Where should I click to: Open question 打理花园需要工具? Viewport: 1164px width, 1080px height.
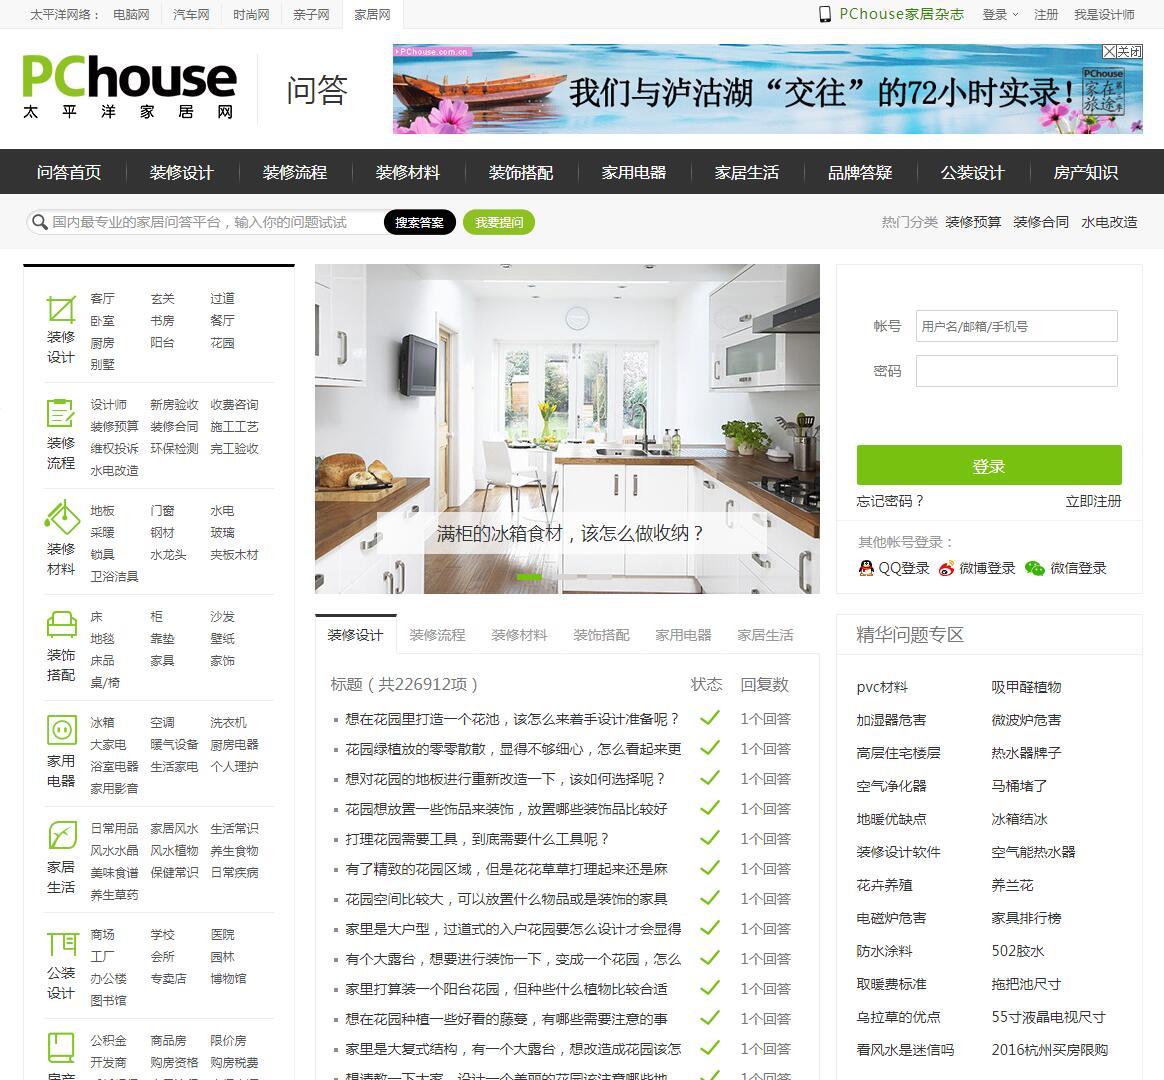pos(477,839)
